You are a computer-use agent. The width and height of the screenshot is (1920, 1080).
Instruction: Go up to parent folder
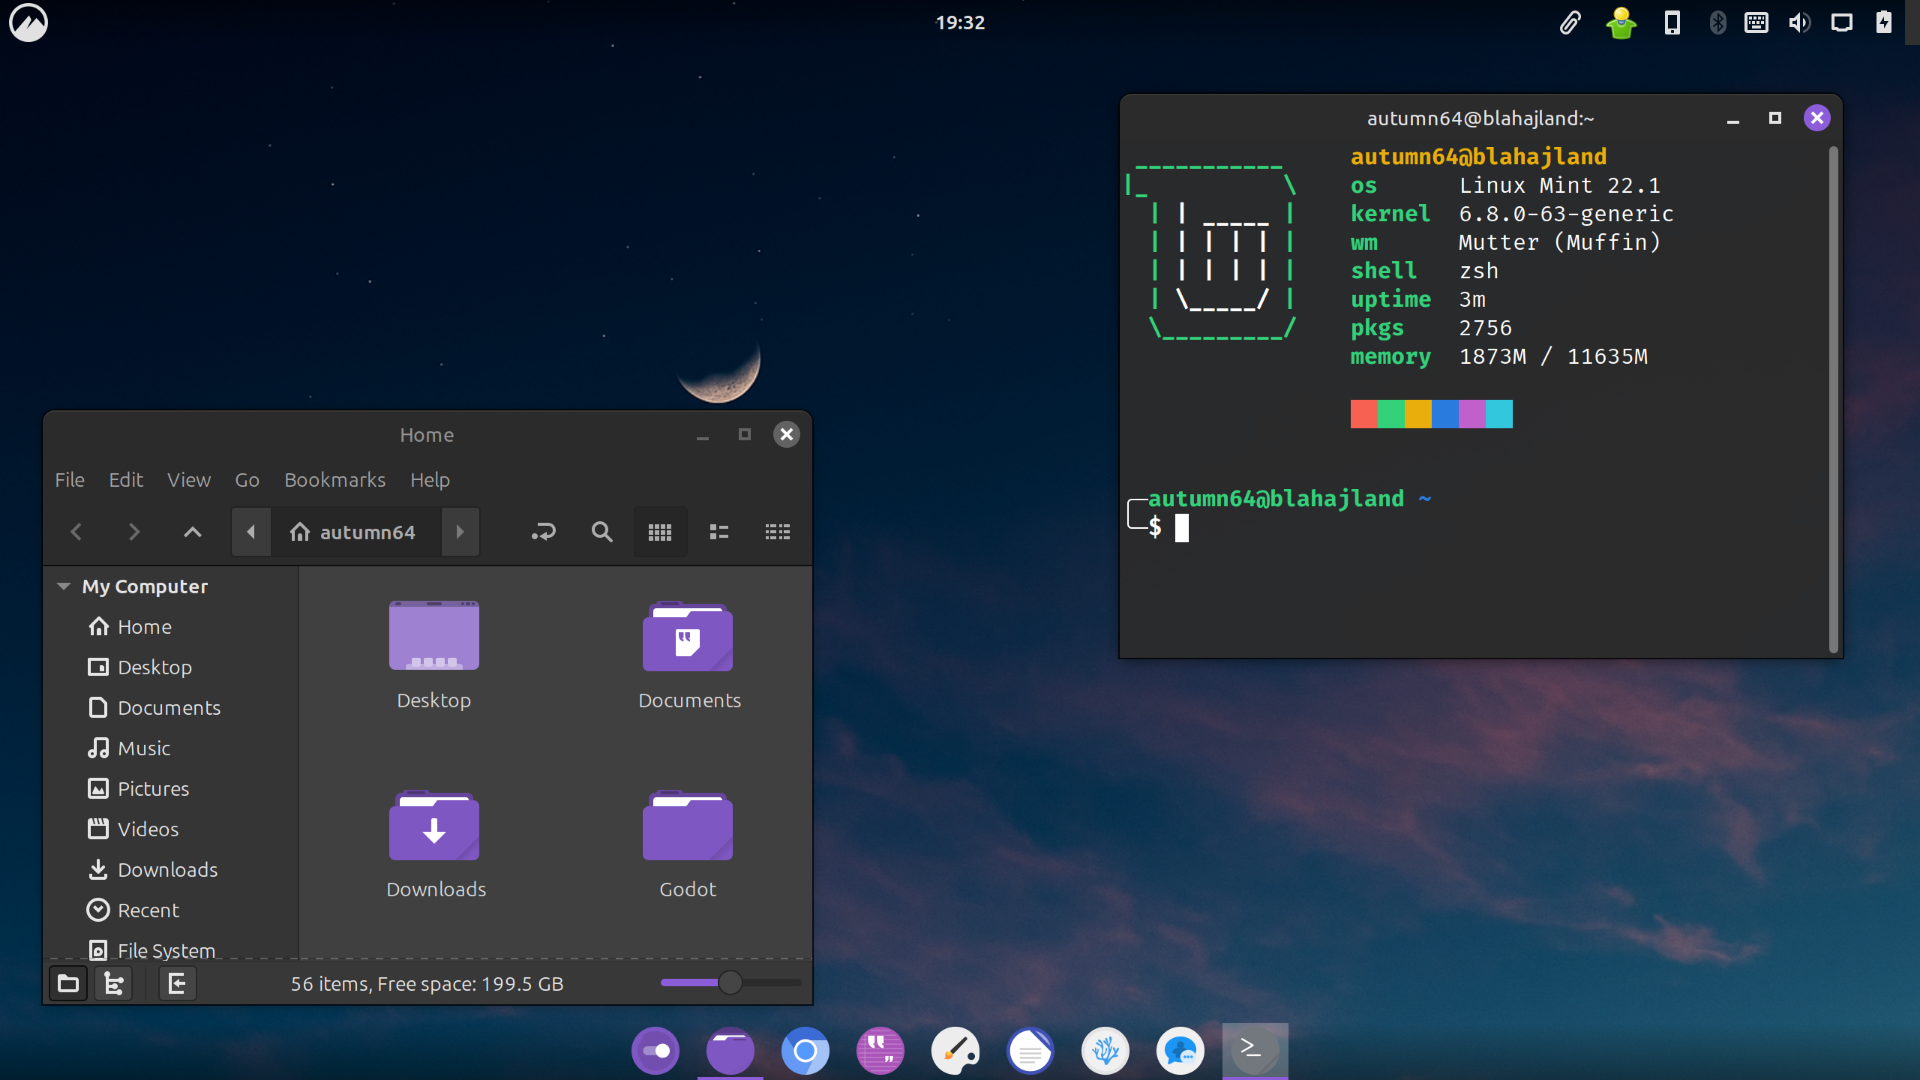click(192, 532)
